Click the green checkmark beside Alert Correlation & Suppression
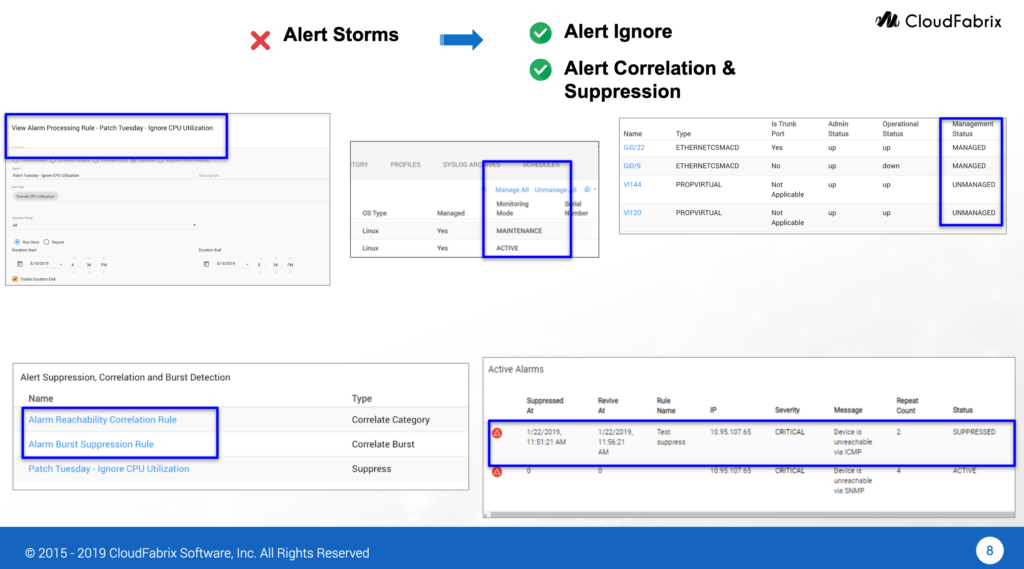 [540, 70]
